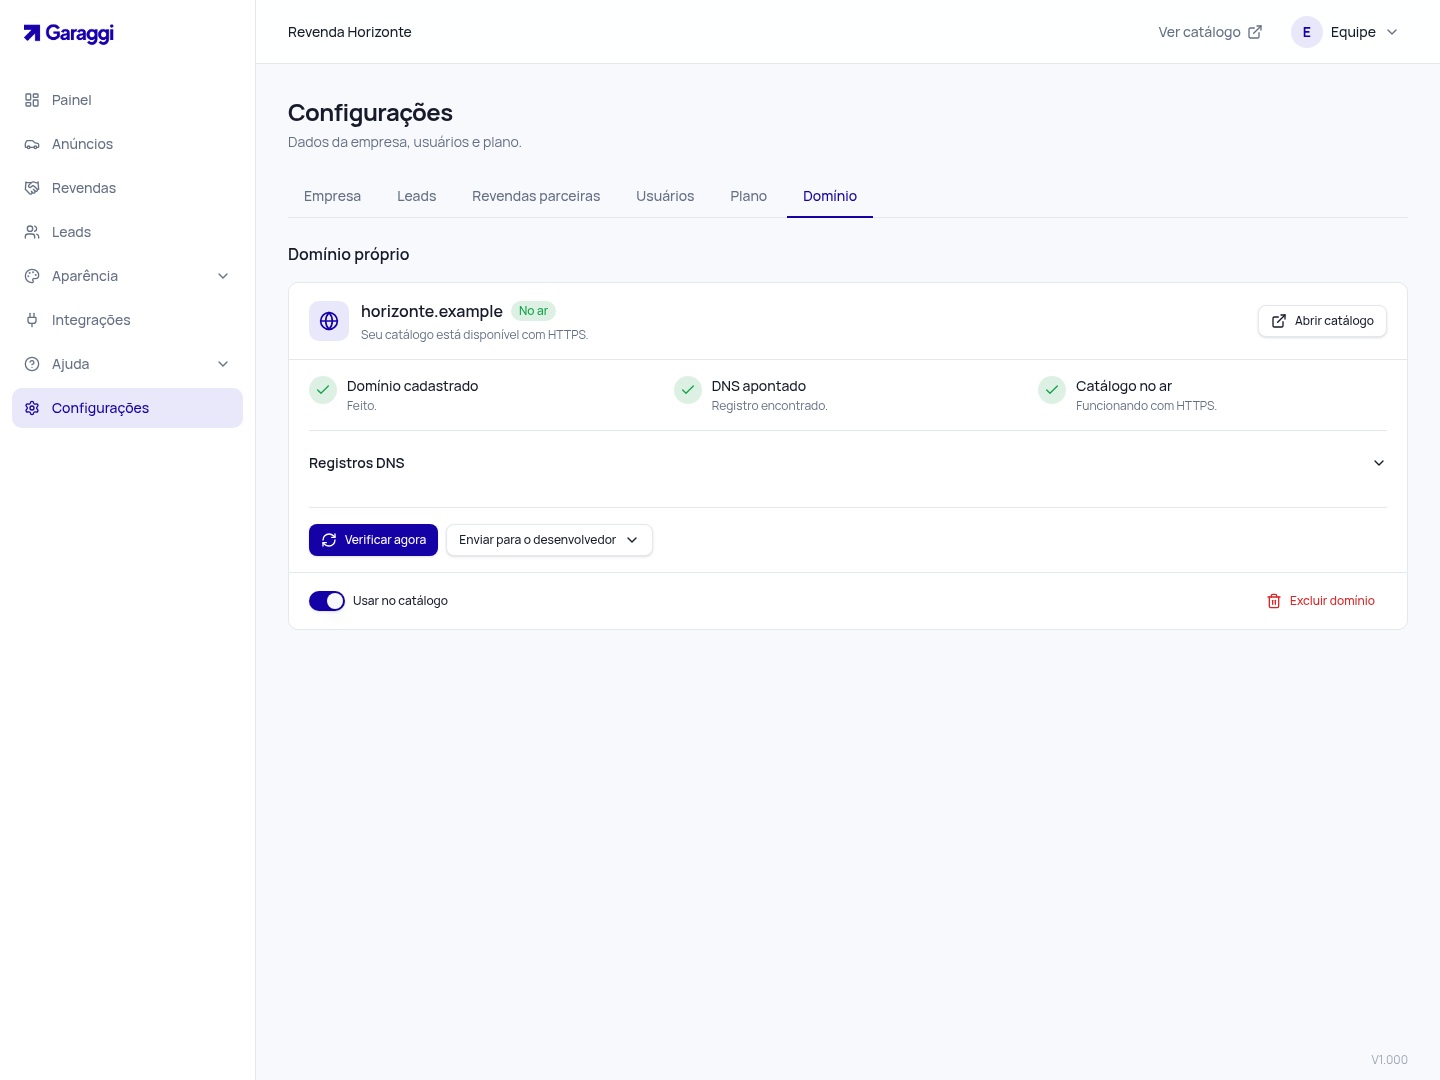Click the Anúncios sidebar label
1440x1080 pixels.
coord(82,144)
